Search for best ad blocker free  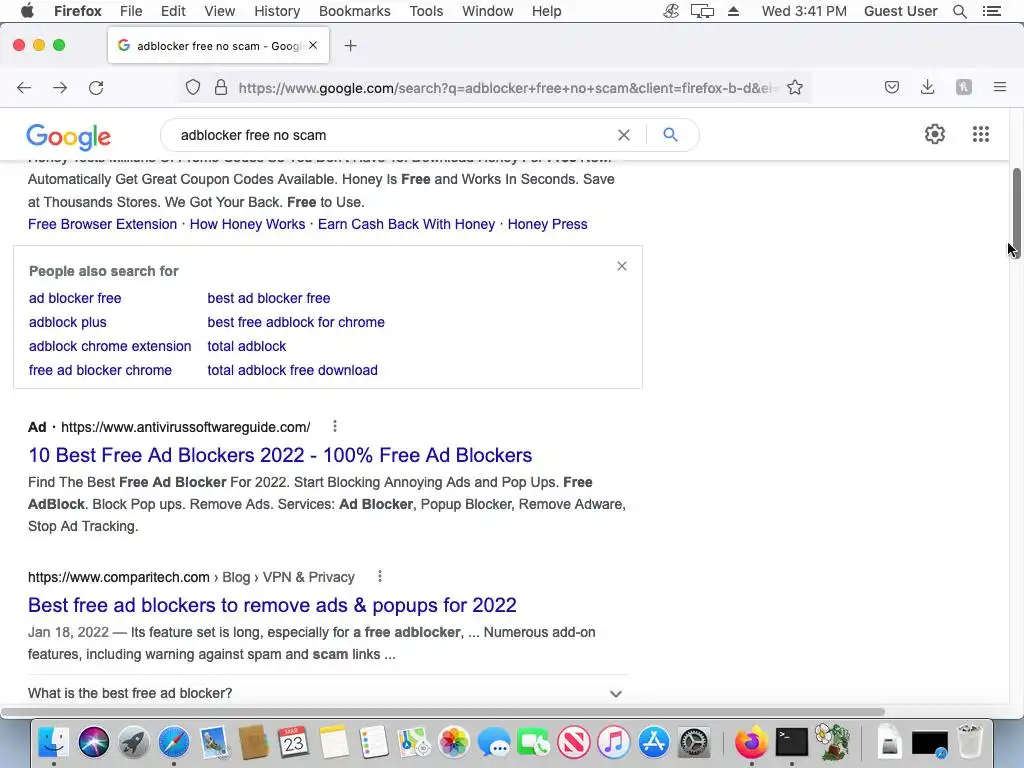coord(268,298)
